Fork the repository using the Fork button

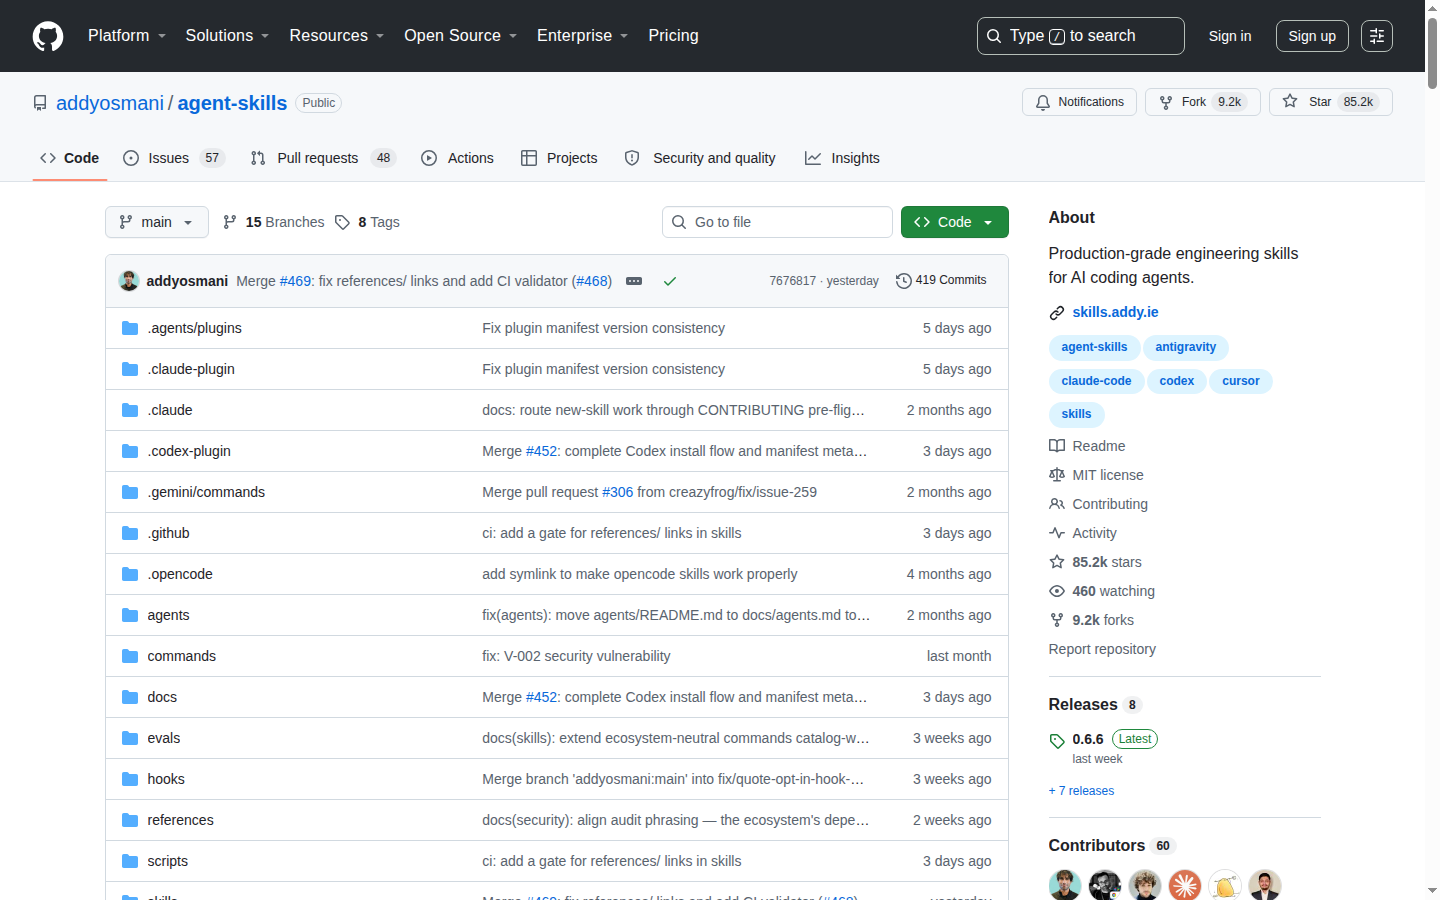click(x=1203, y=102)
